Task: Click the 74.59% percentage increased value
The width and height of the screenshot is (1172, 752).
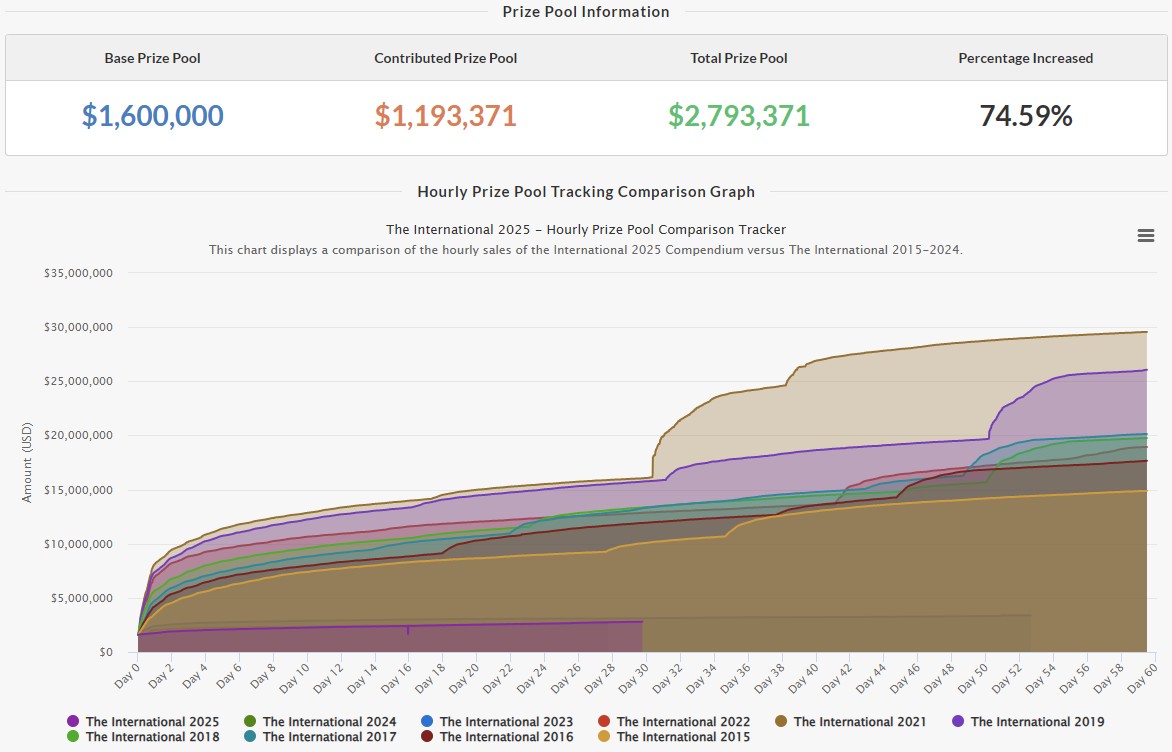Action: (x=1025, y=116)
